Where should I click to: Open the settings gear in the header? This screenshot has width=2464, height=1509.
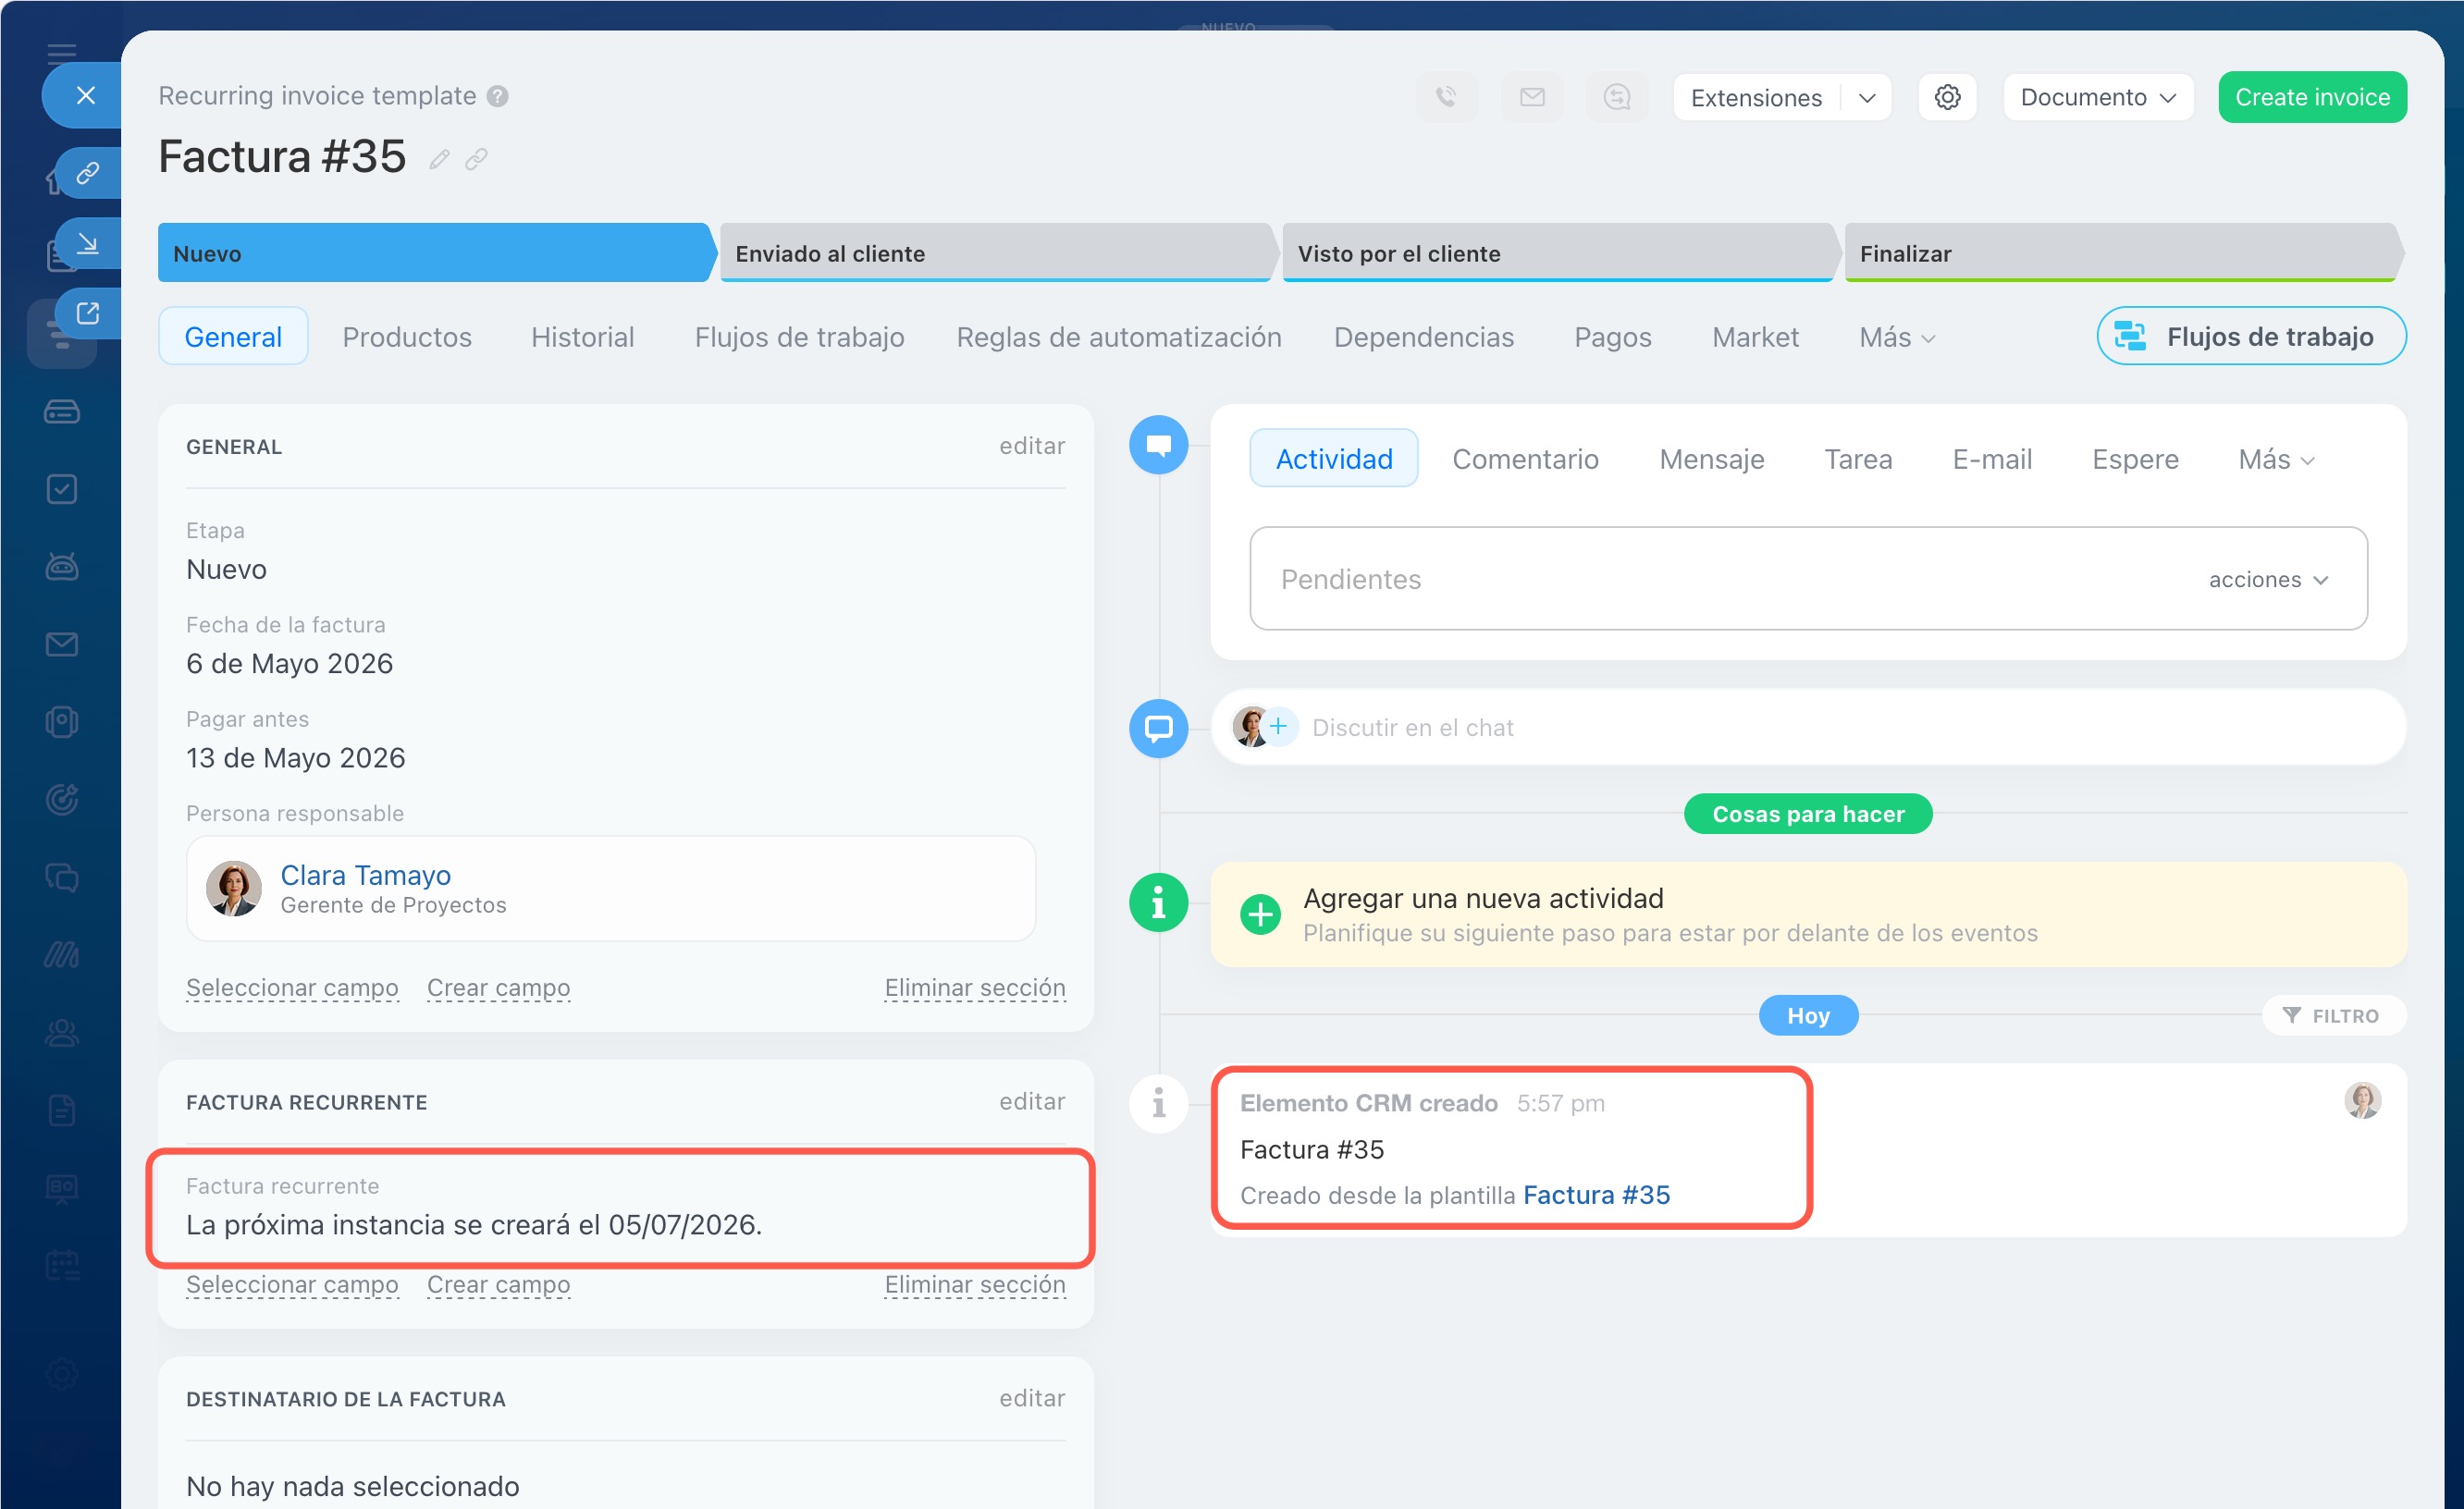tap(1946, 97)
